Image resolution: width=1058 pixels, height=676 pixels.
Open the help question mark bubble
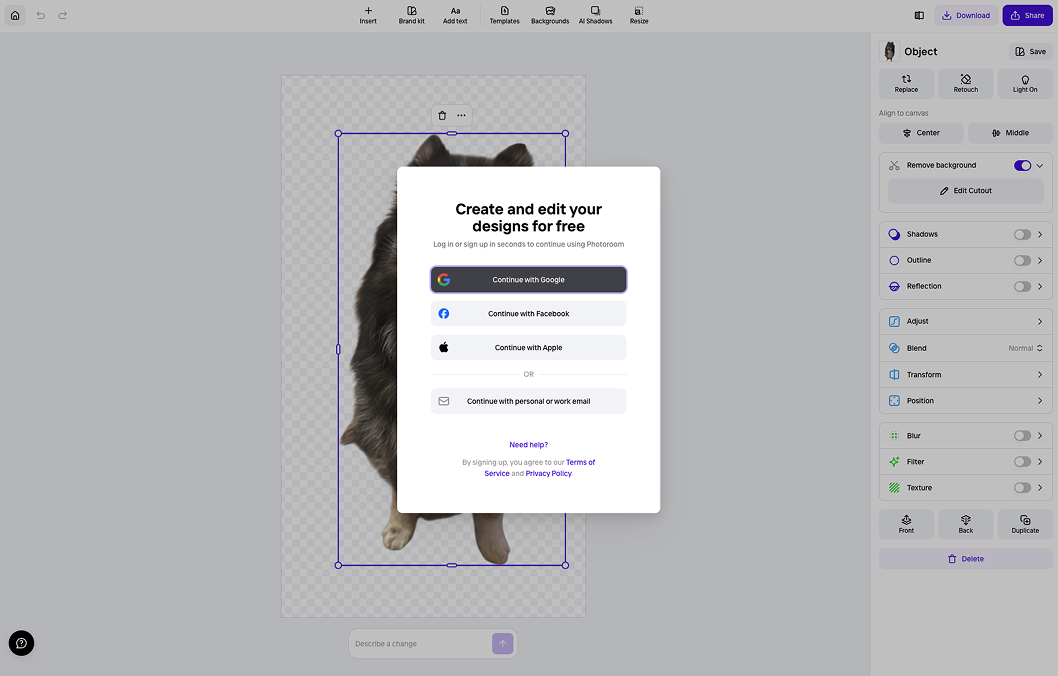coord(22,643)
